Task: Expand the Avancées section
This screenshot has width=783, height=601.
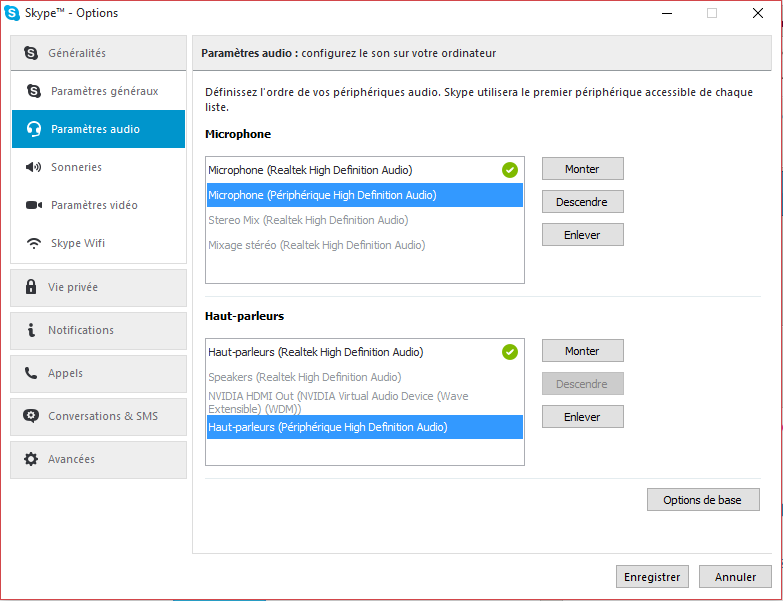Action: (x=98, y=459)
